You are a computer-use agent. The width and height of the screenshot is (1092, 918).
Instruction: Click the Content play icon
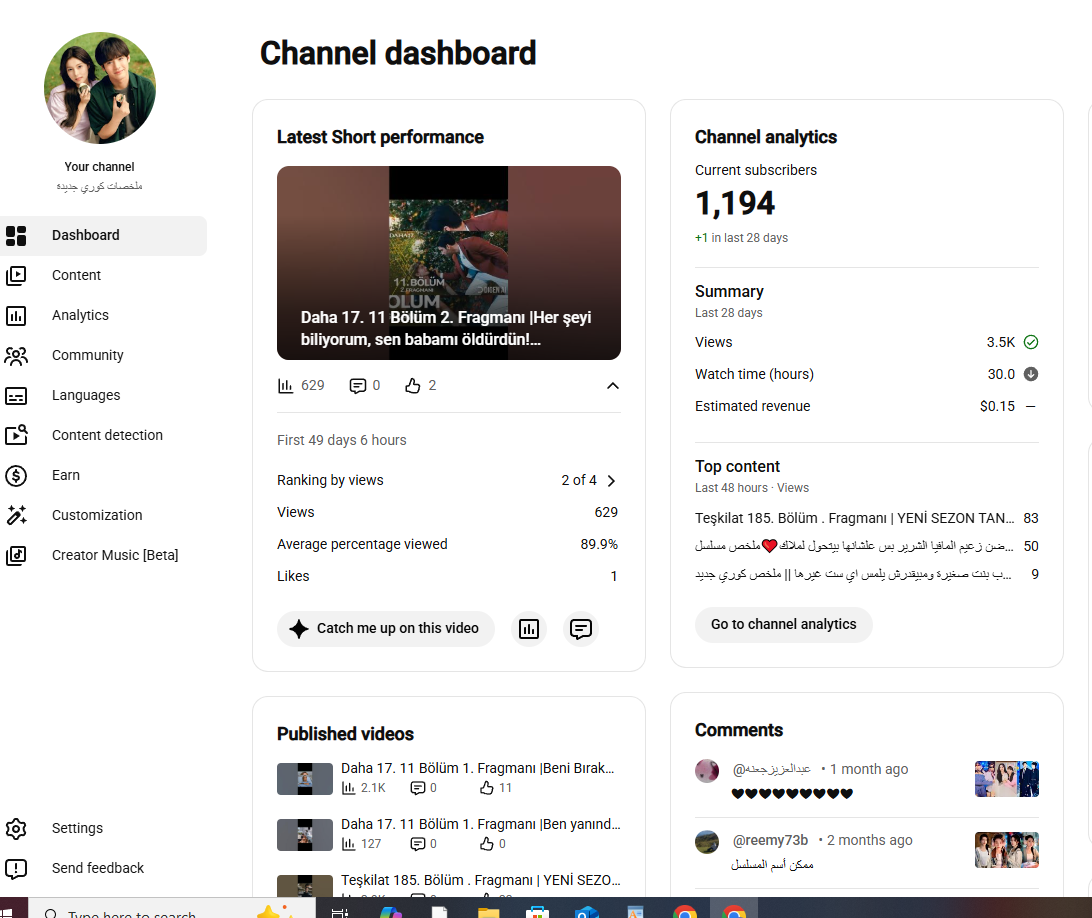[x=16, y=275]
